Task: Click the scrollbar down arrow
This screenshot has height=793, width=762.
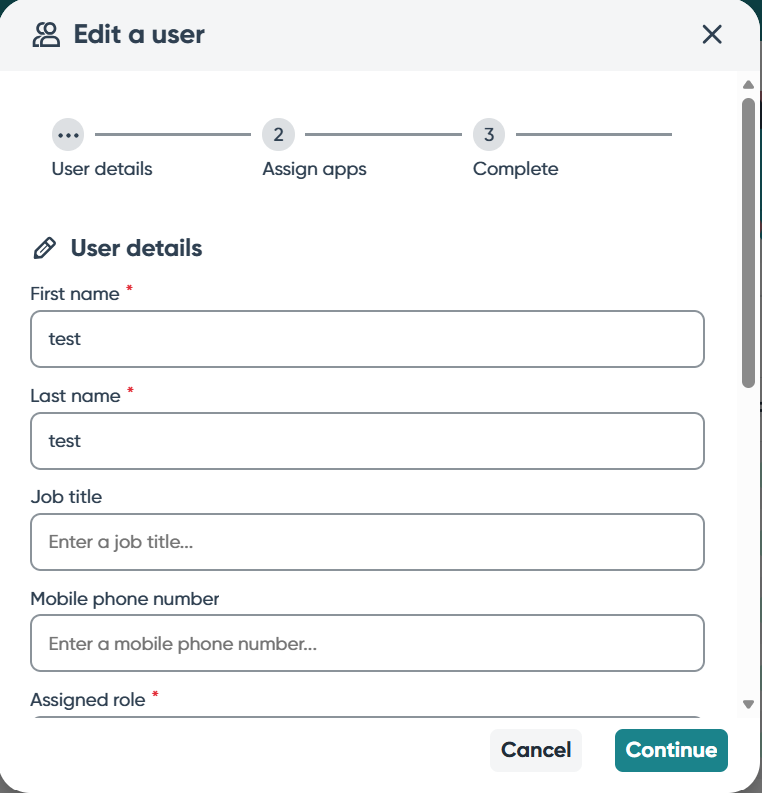Action: click(x=748, y=704)
